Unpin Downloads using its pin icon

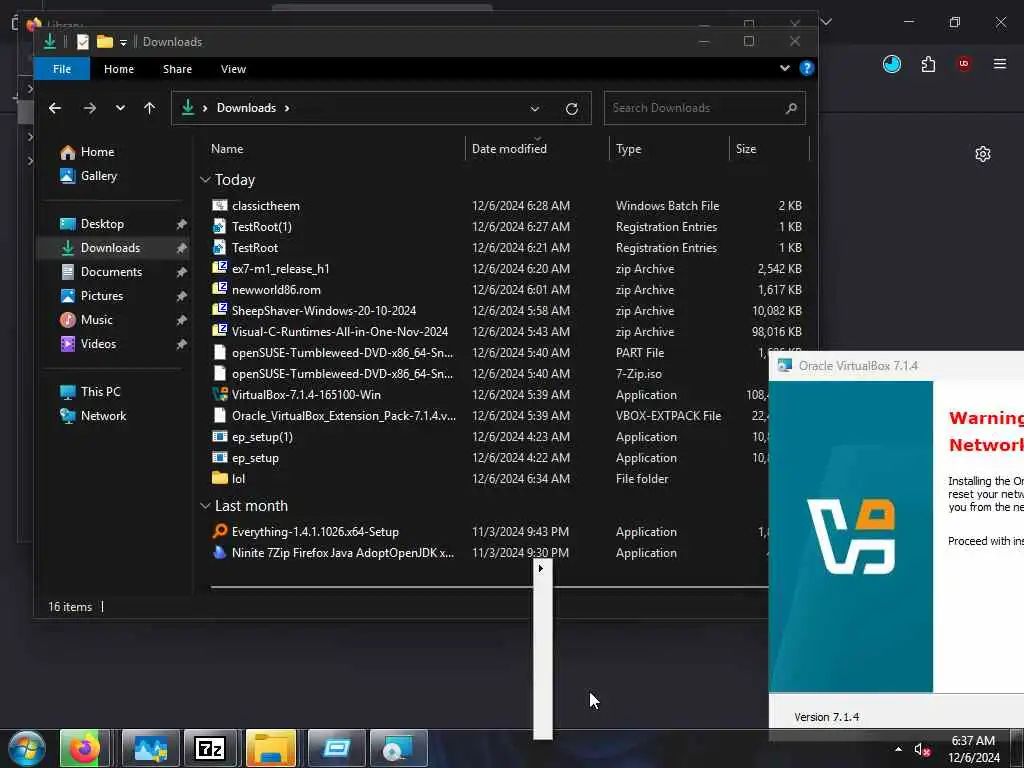pyautogui.click(x=182, y=248)
